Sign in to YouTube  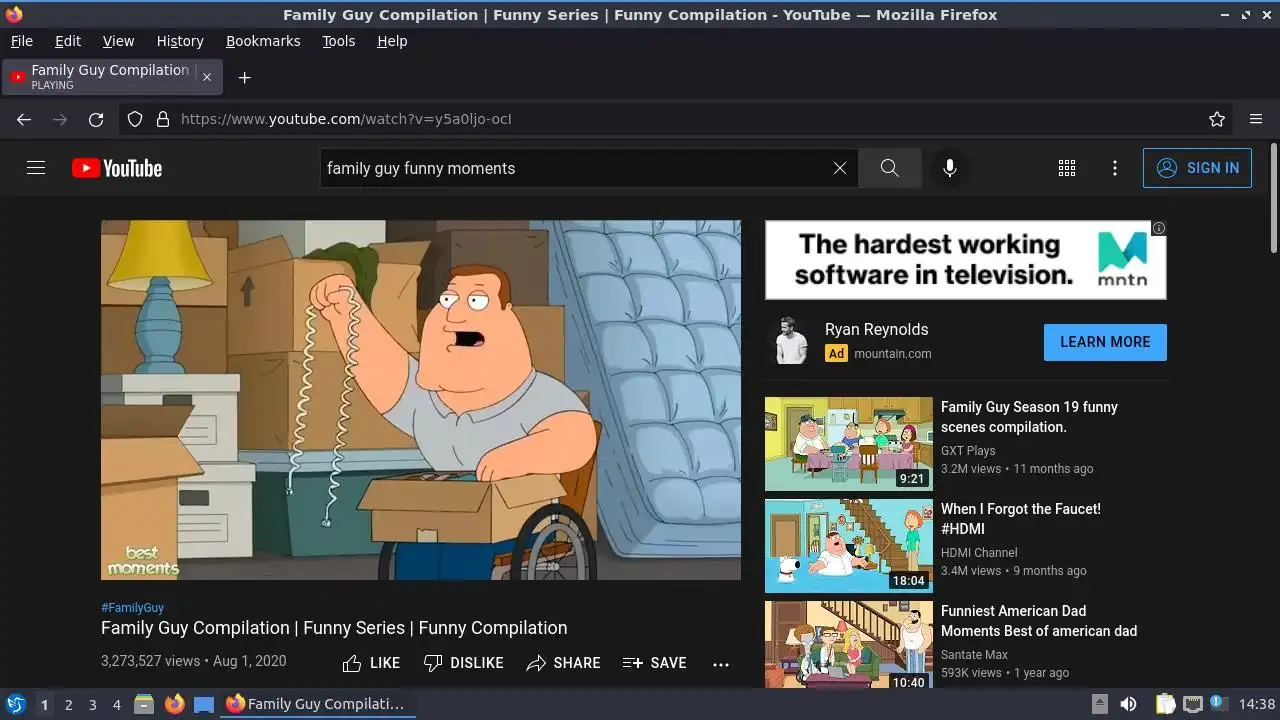[x=1197, y=168]
